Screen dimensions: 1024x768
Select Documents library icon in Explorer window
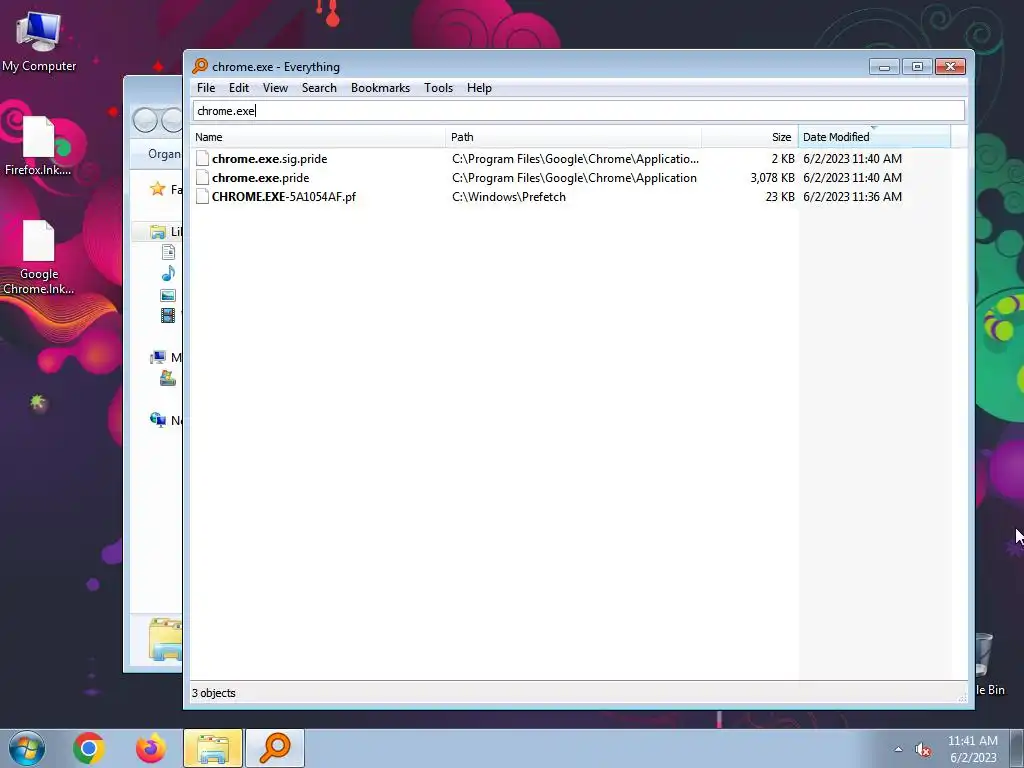click(x=168, y=252)
